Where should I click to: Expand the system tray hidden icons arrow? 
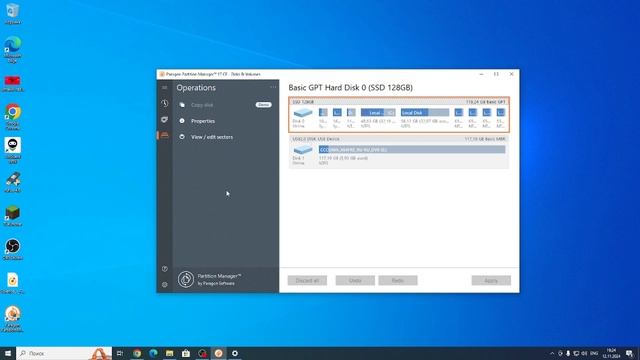point(552,353)
